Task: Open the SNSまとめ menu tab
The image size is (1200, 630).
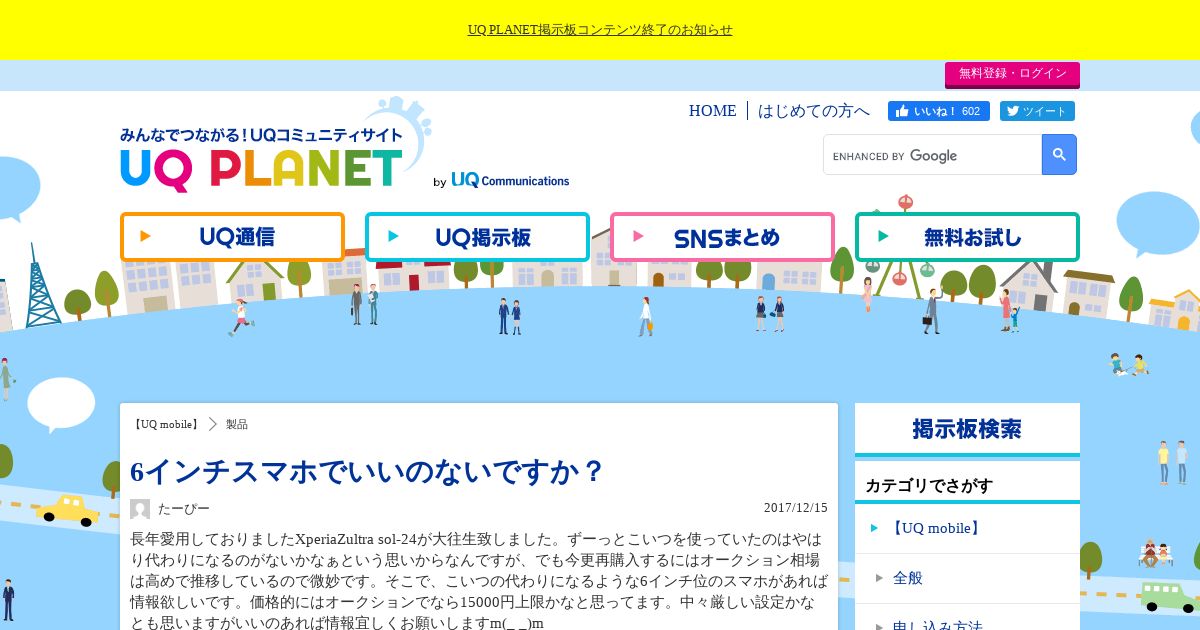Action: (x=722, y=237)
